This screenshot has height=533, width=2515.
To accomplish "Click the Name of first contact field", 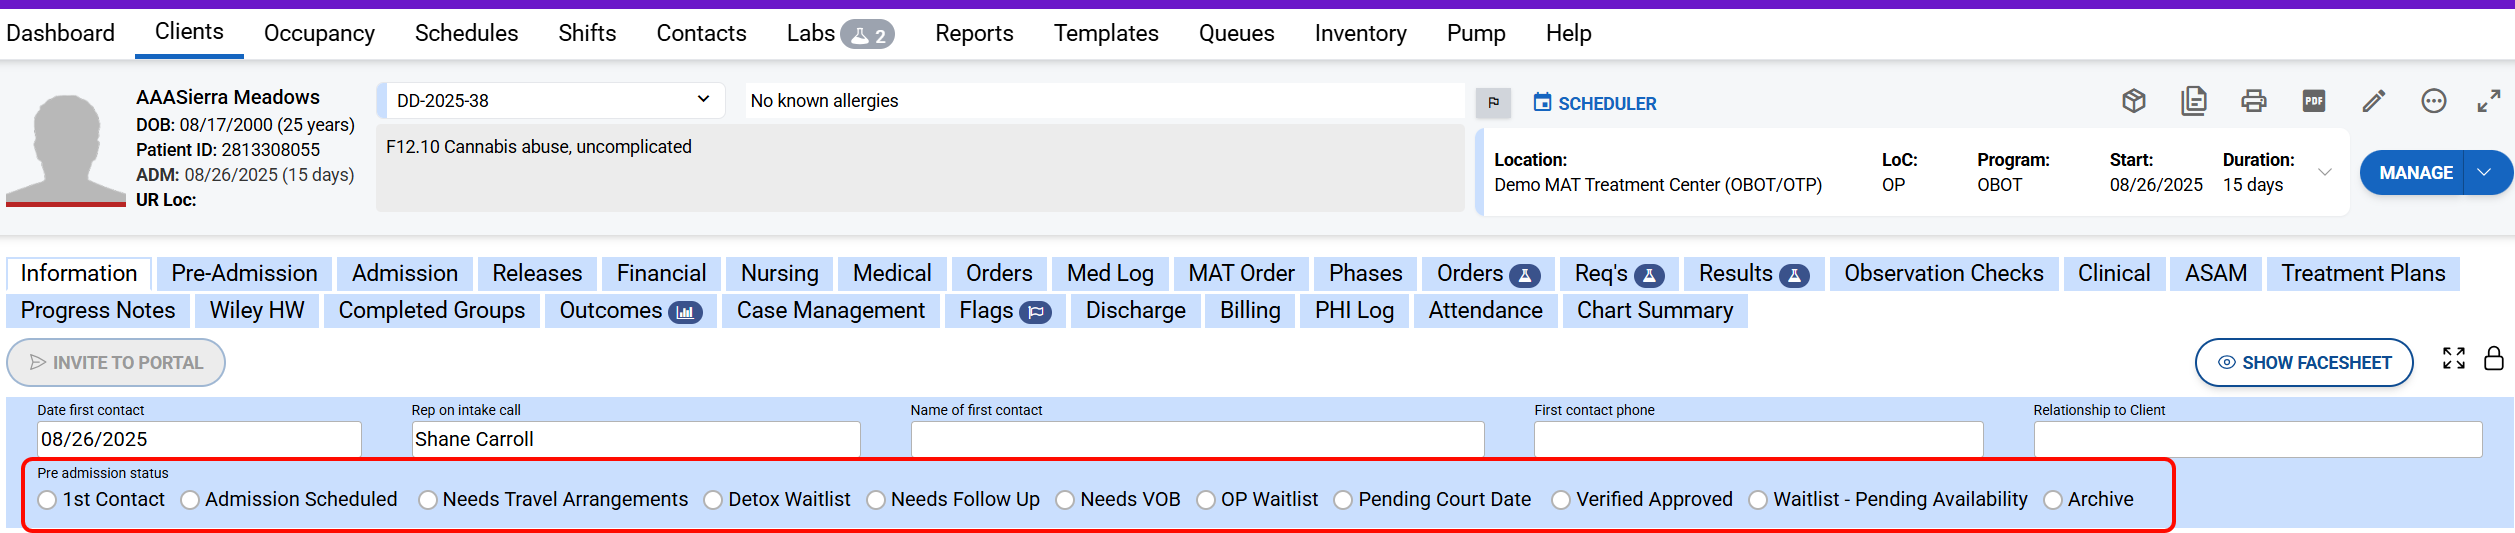I will (1197, 440).
